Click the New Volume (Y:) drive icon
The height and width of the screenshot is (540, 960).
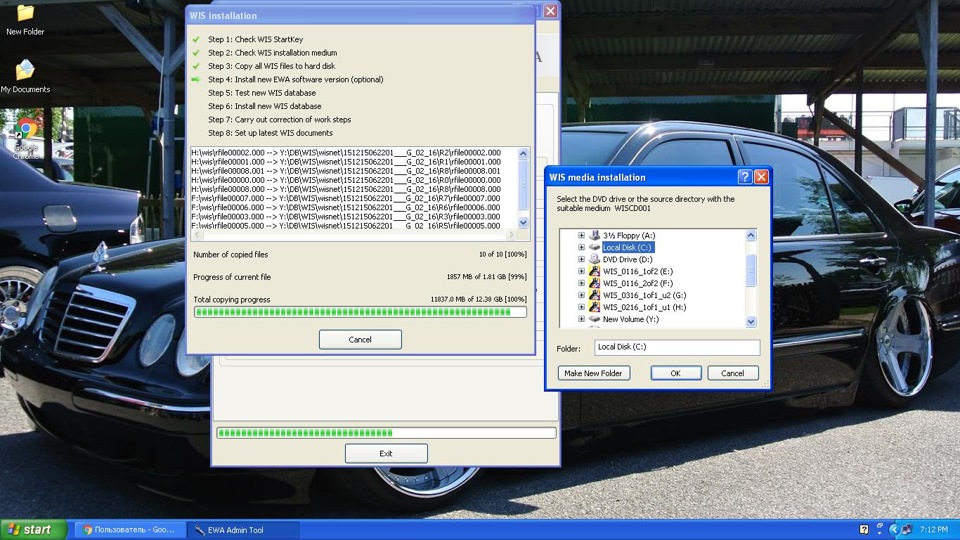(x=594, y=319)
